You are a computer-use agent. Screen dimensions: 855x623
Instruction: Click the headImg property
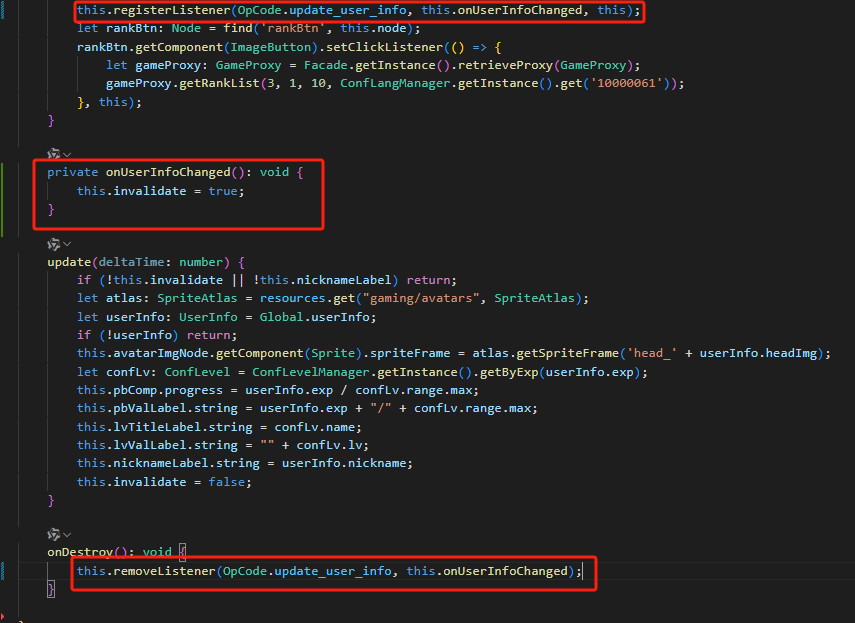[x=791, y=353]
